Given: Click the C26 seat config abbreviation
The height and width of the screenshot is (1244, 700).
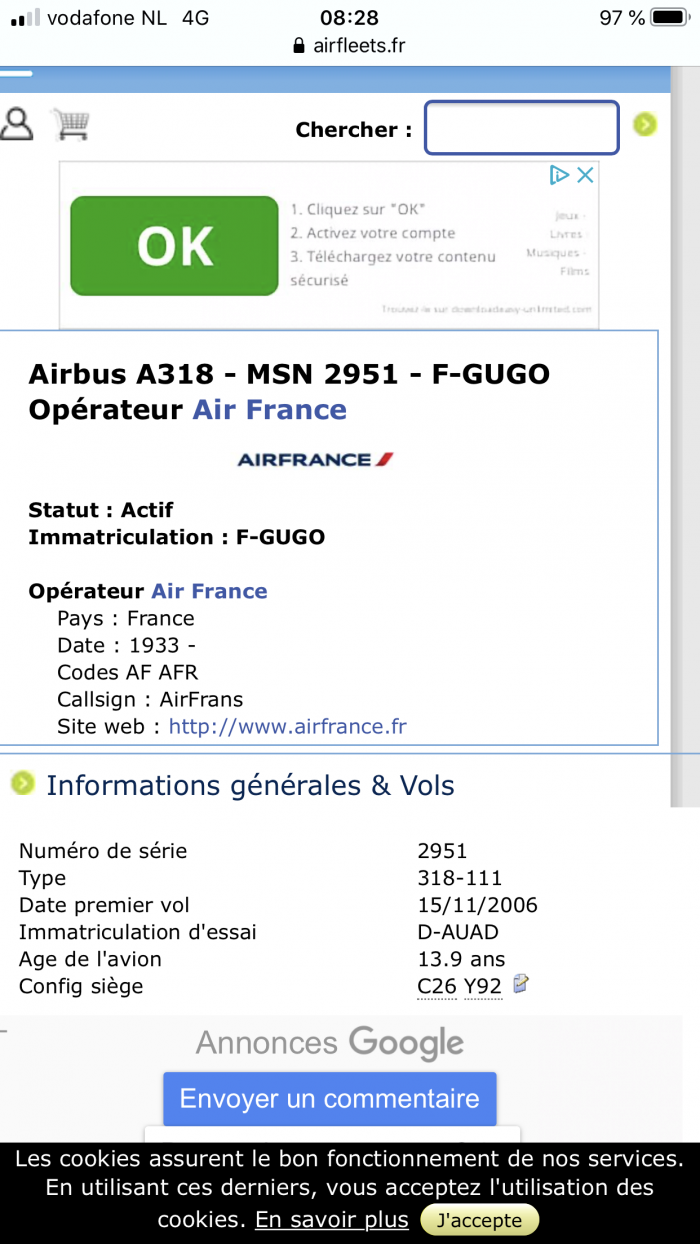Looking at the screenshot, I should [436, 986].
